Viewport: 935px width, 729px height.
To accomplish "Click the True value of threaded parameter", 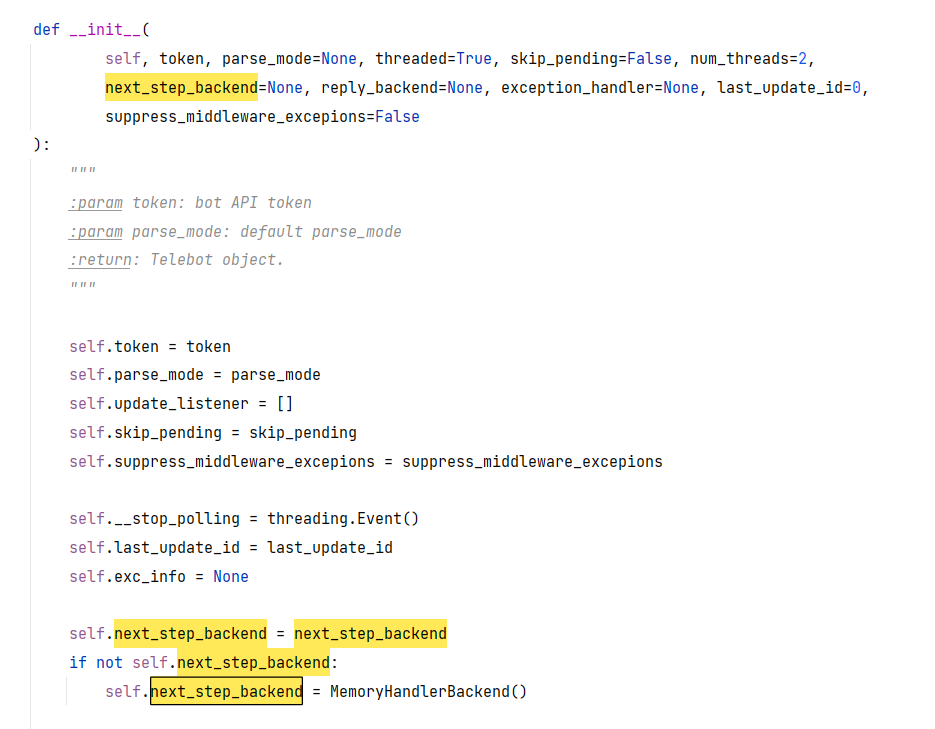I will [470, 58].
